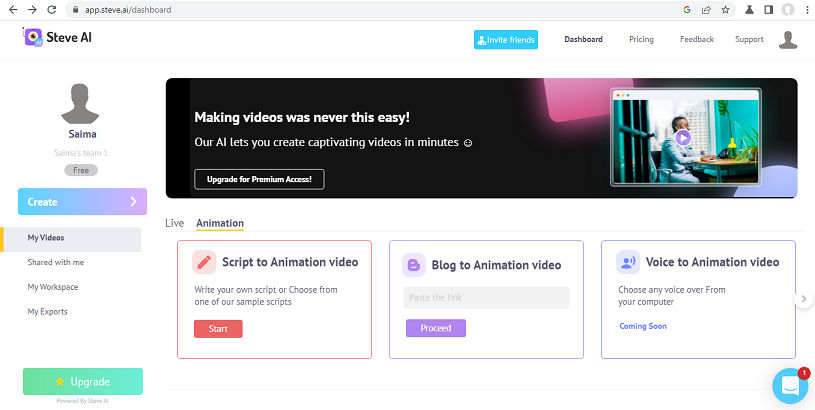Click the Script to Animation video title
815x410 pixels.
[290, 262]
